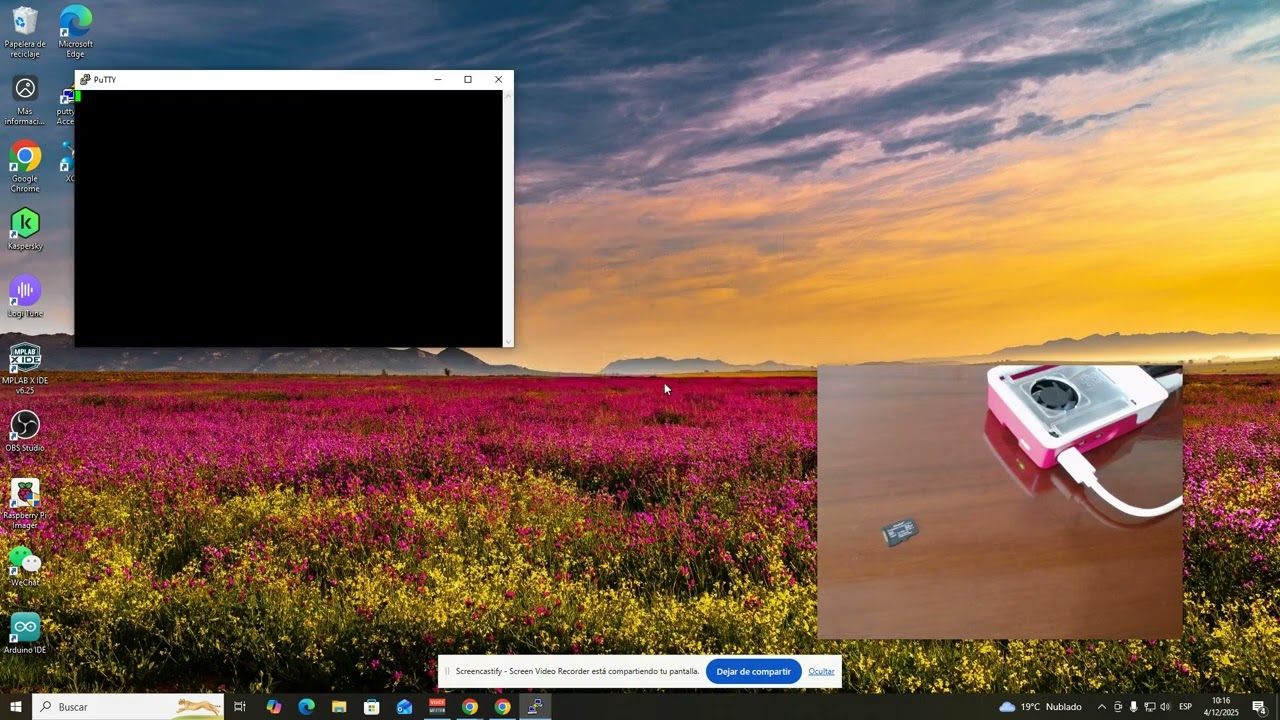Open the Voicemeeter taskbar icon

click(x=437, y=707)
